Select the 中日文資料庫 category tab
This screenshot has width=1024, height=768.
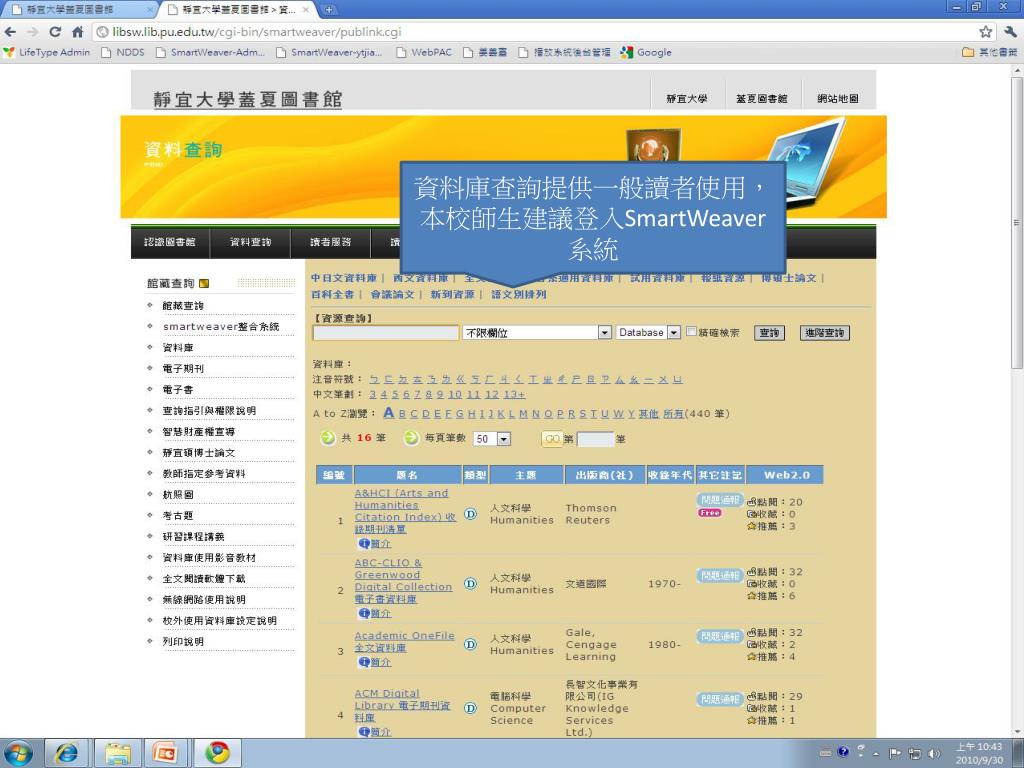click(x=344, y=278)
